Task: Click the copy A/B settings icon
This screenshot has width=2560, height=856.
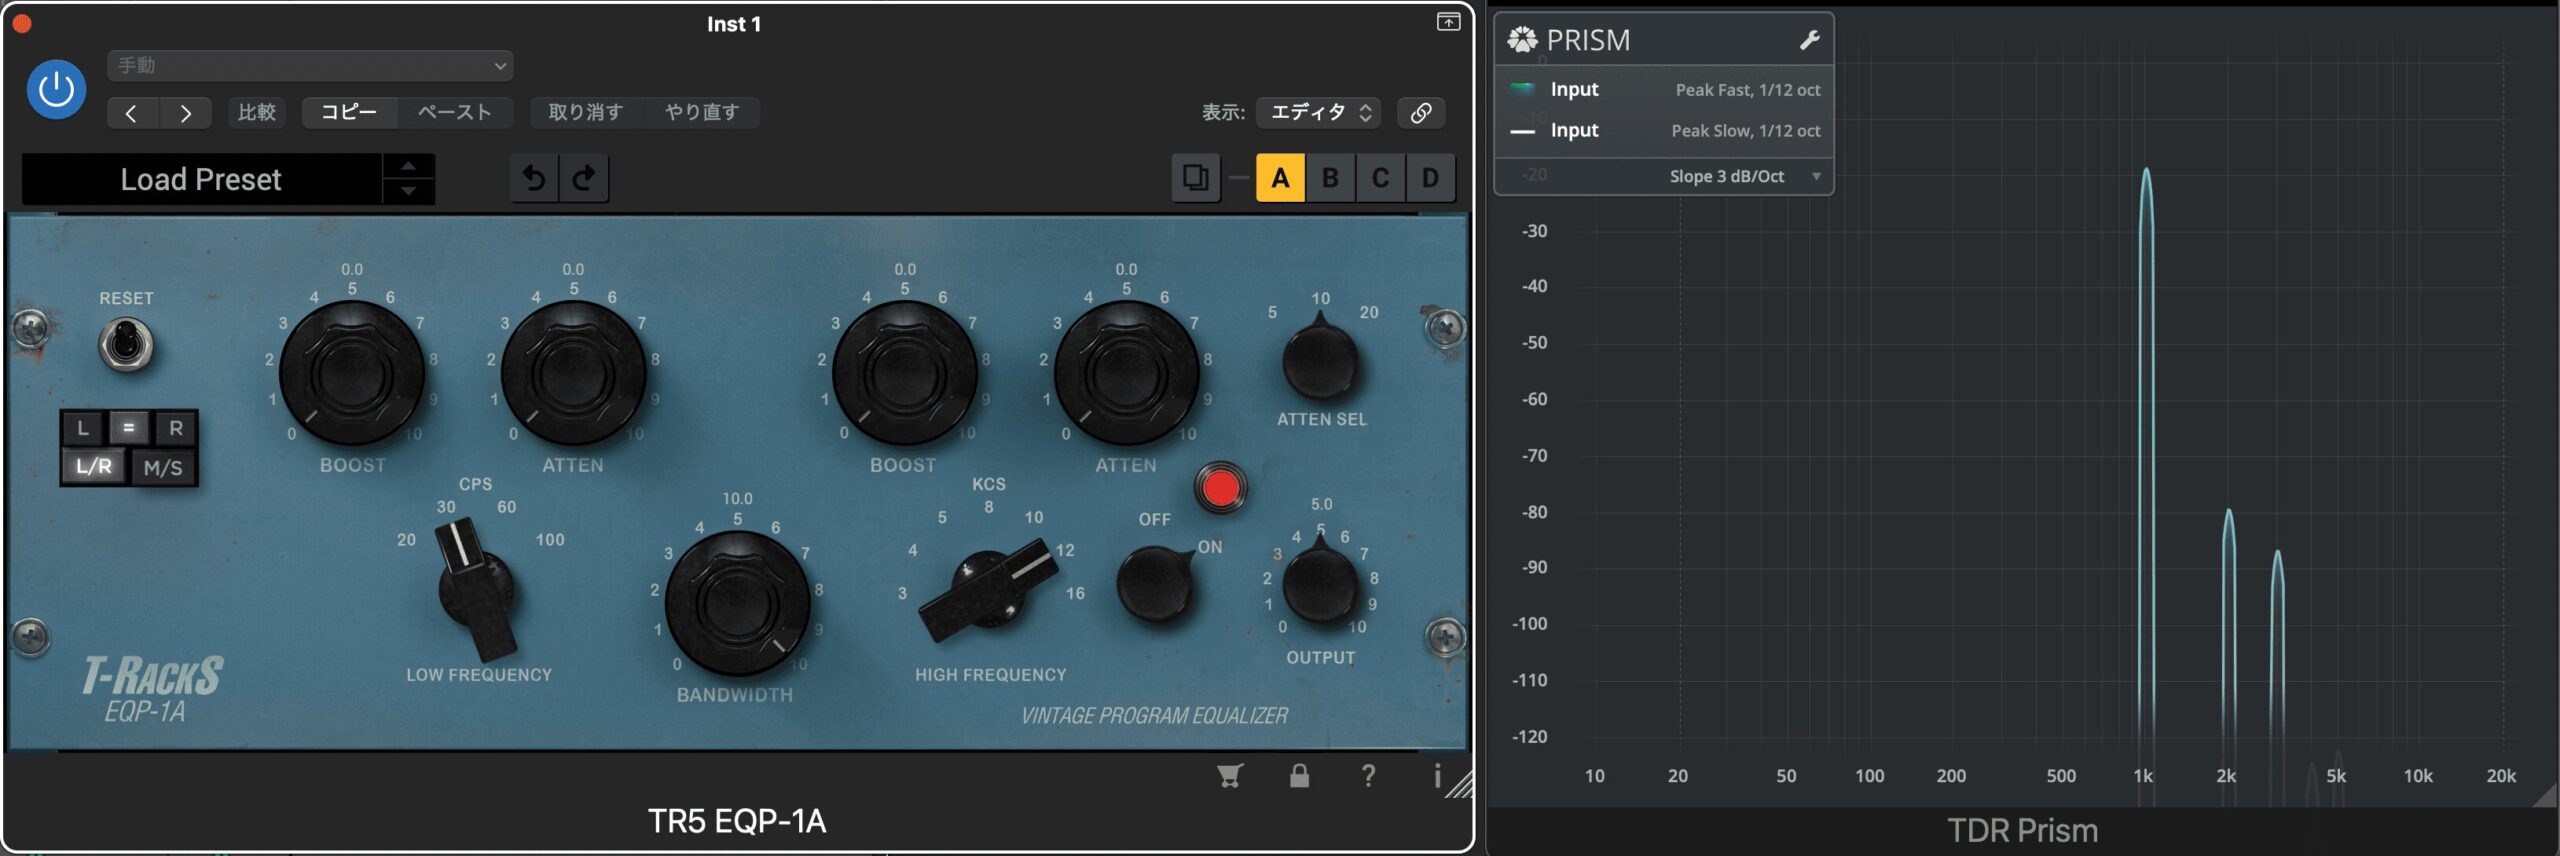Action: (1195, 178)
